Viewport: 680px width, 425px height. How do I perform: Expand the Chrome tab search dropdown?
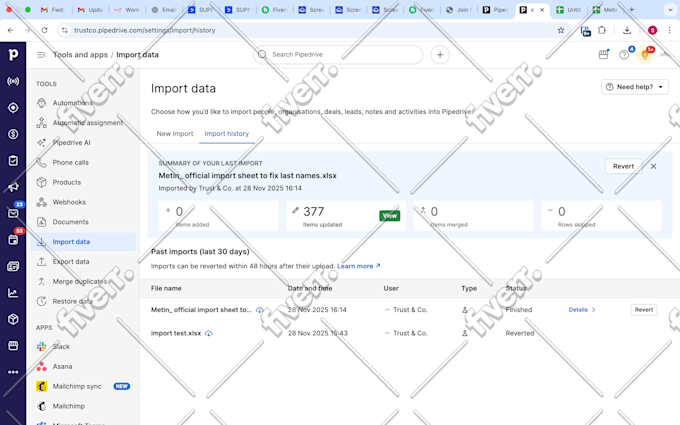click(670, 10)
